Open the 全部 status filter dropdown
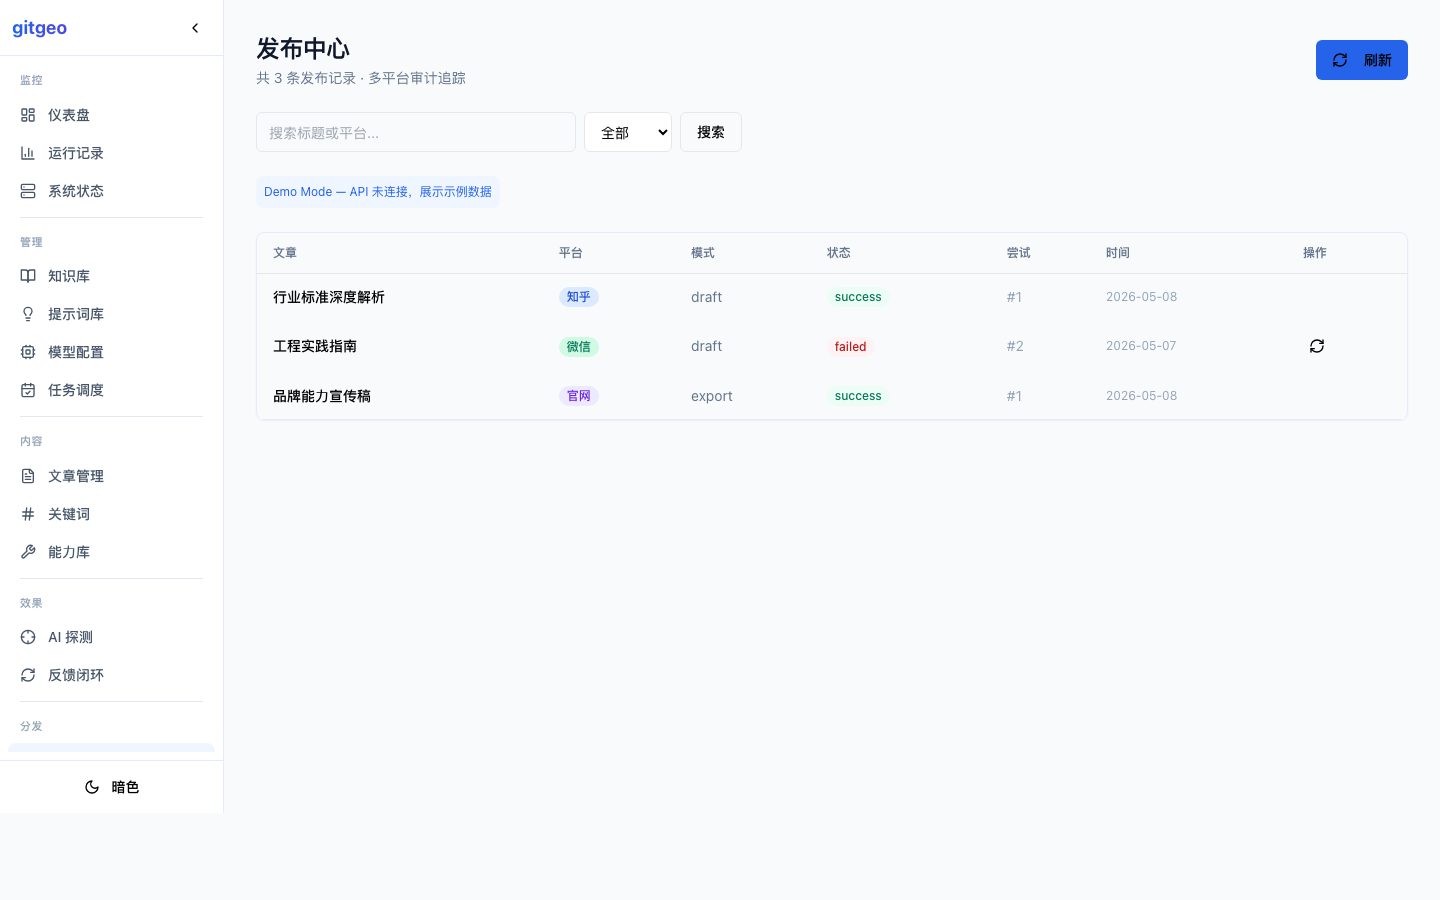Viewport: 1440px width, 900px height. (628, 132)
